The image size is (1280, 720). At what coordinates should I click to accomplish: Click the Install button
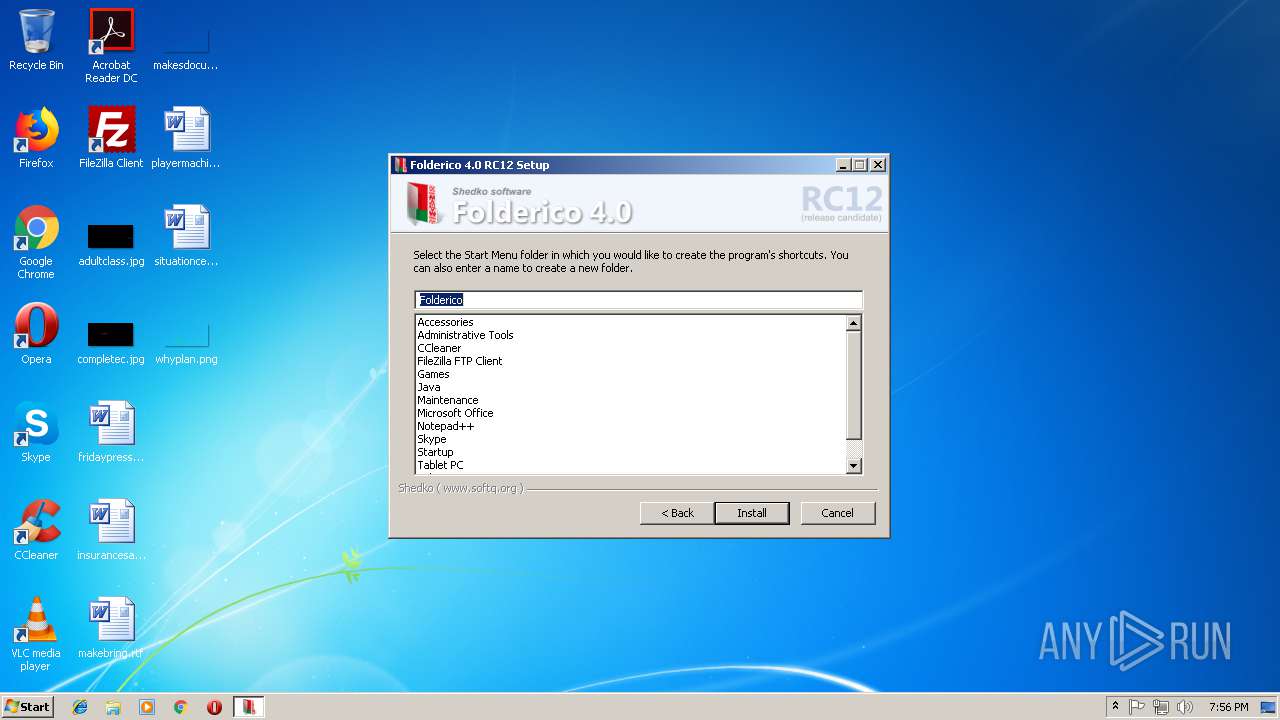coord(752,513)
